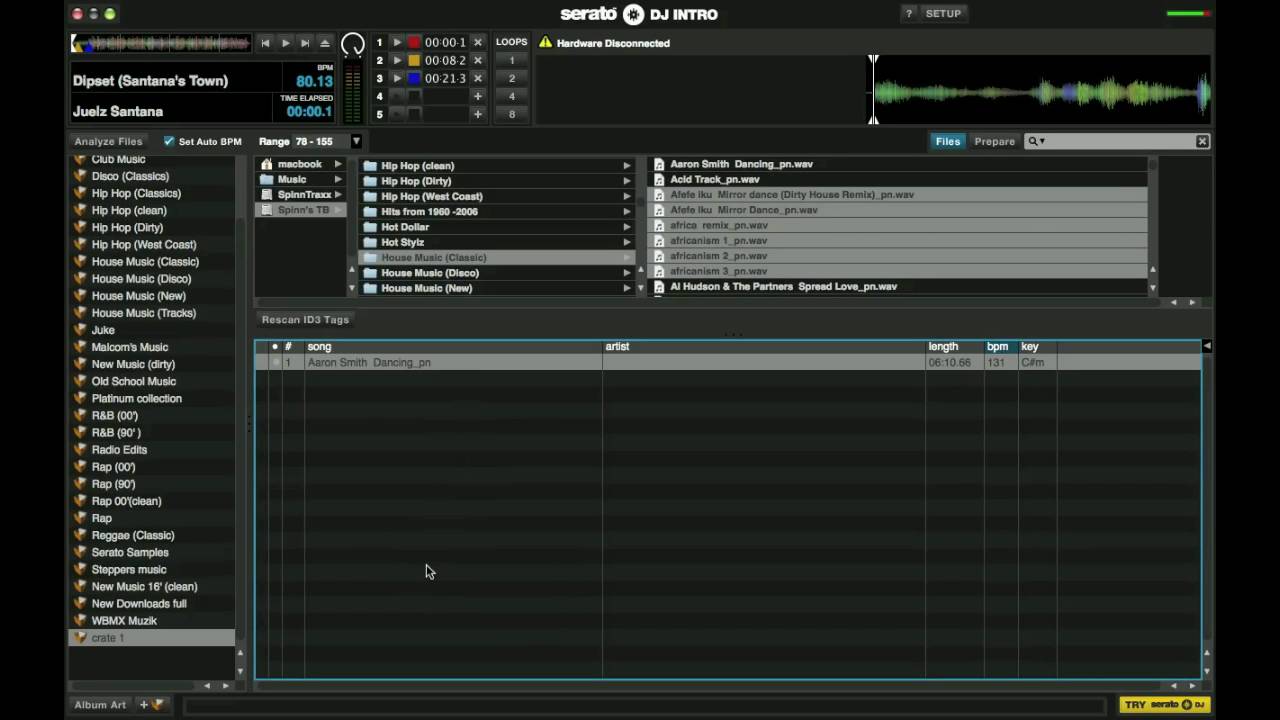Image resolution: width=1280 pixels, height=720 pixels.
Task: Click the Rescan ID3 Tags button
Action: click(305, 320)
